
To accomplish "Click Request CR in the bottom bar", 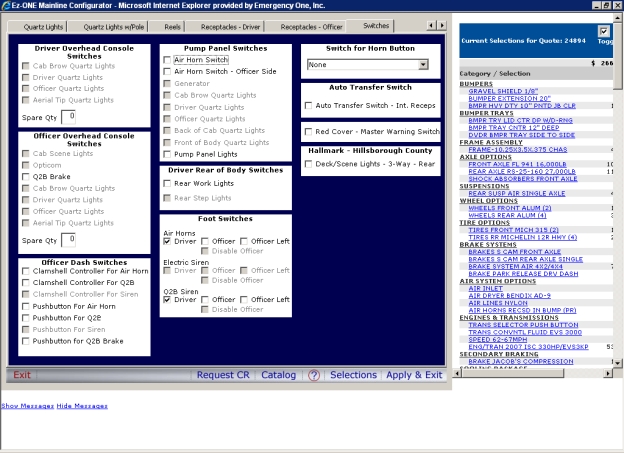I will 223,375.
